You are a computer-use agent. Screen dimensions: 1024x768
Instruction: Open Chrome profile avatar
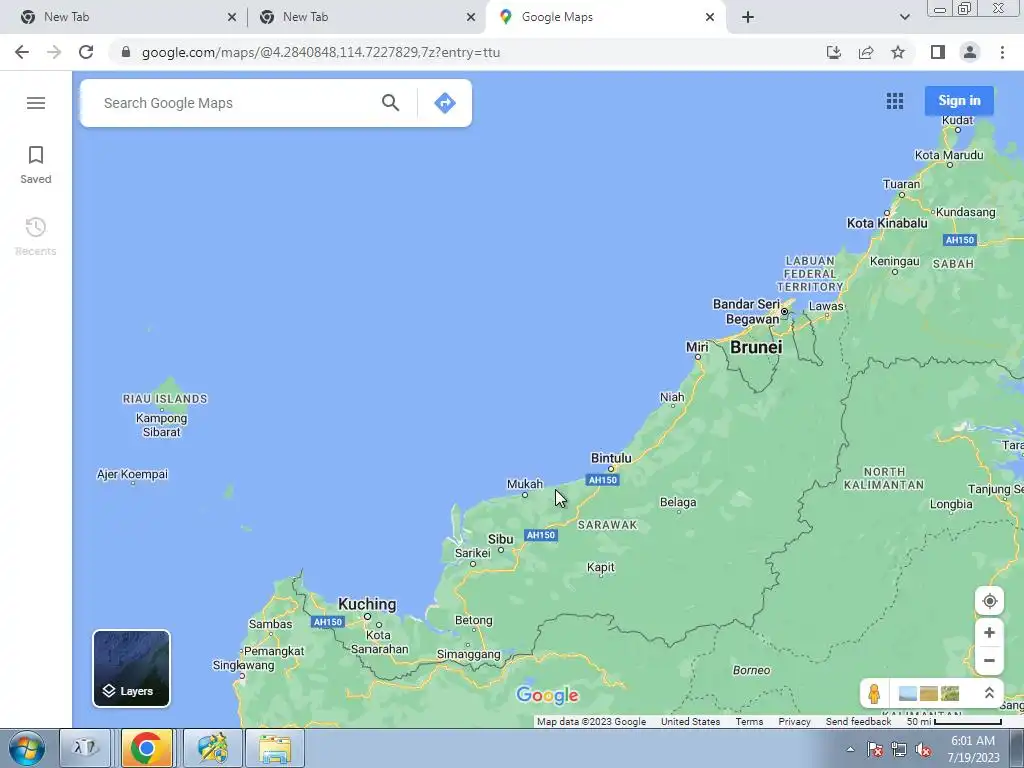[970, 52]
